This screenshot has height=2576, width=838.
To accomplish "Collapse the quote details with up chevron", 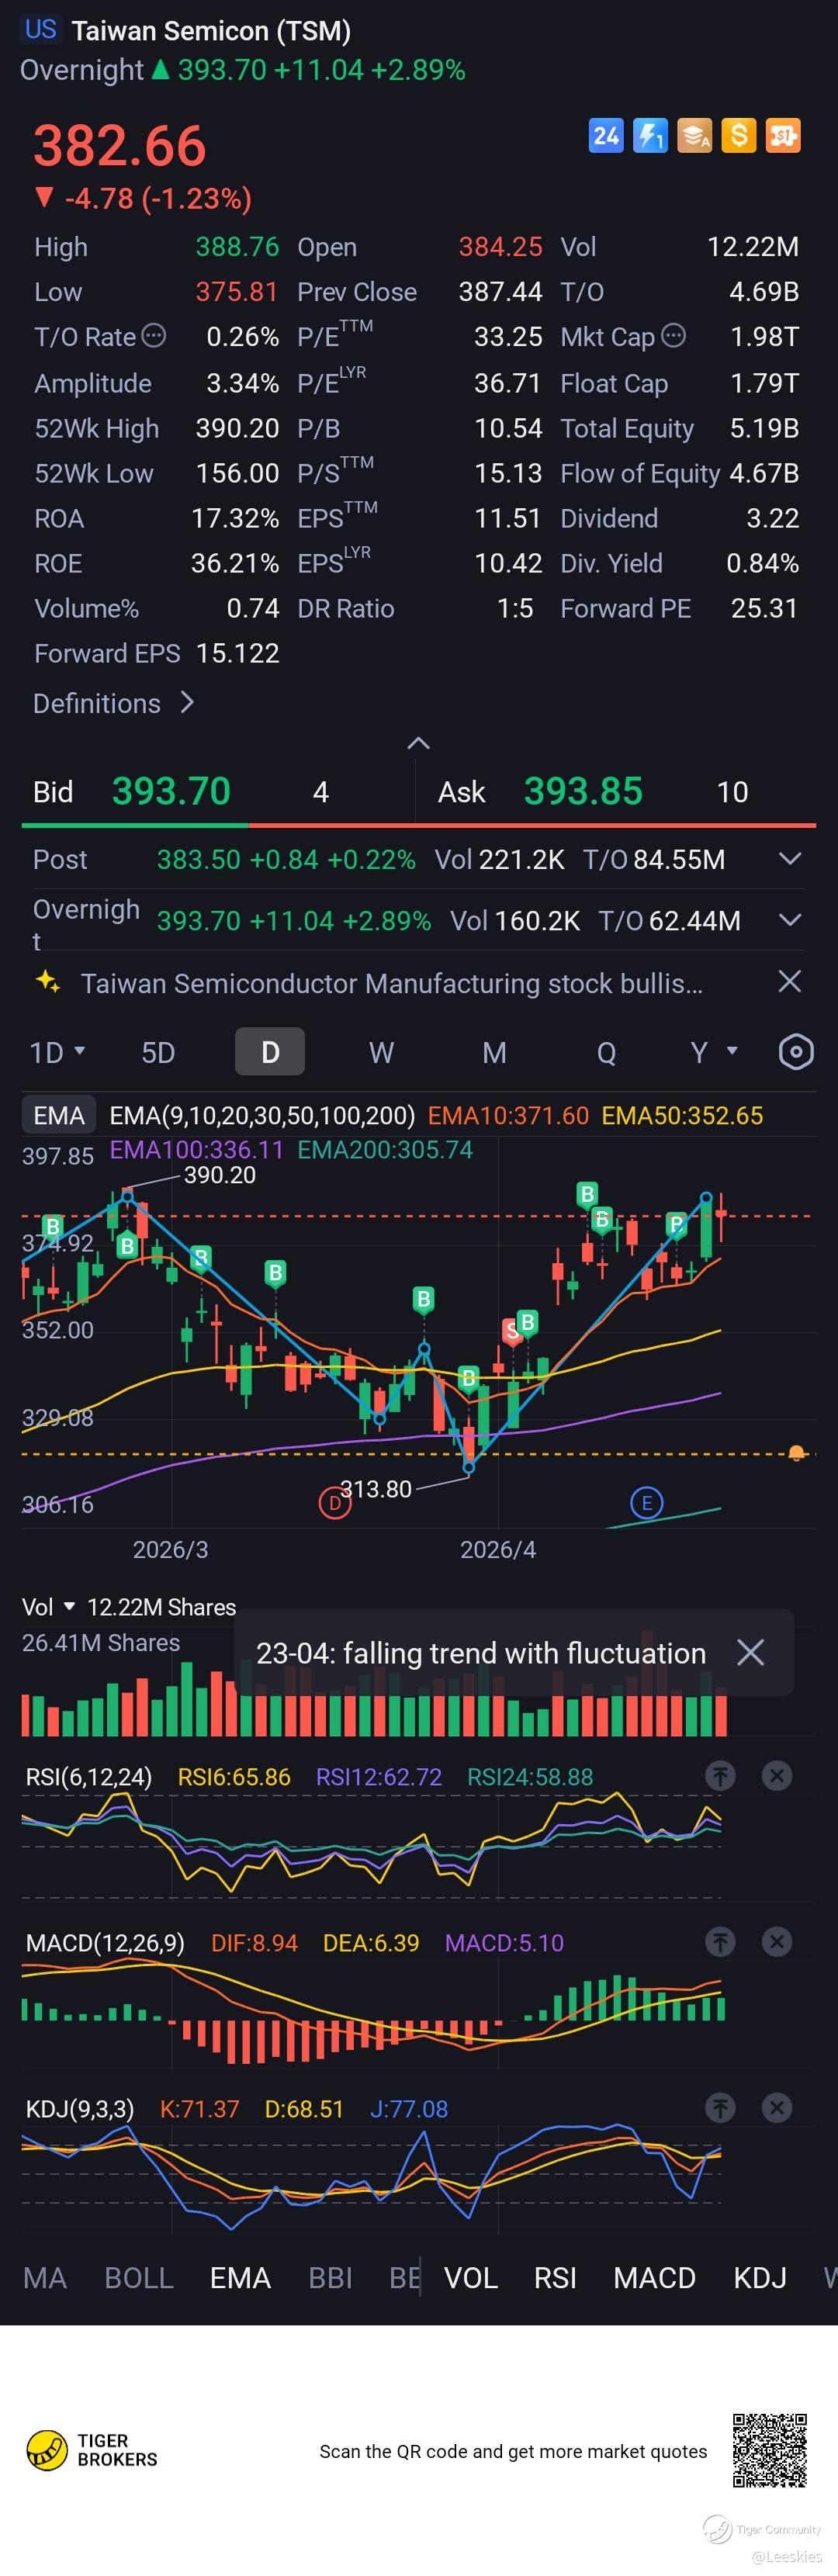I will coord(419,743).
